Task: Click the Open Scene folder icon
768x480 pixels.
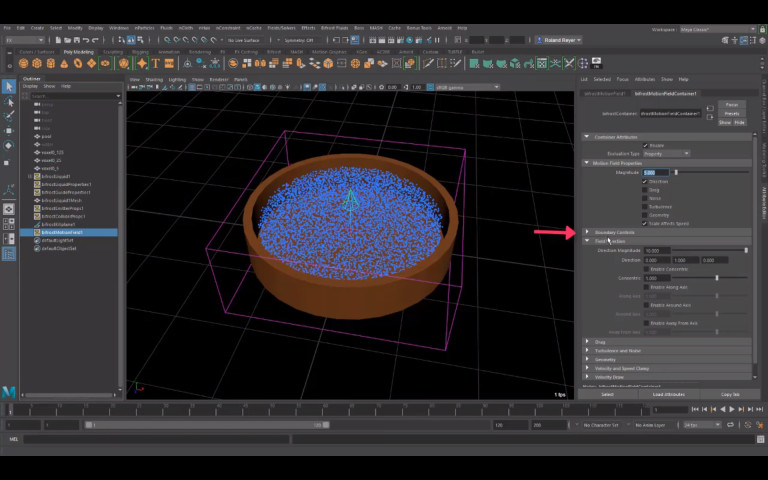Action: pos(68,40)
